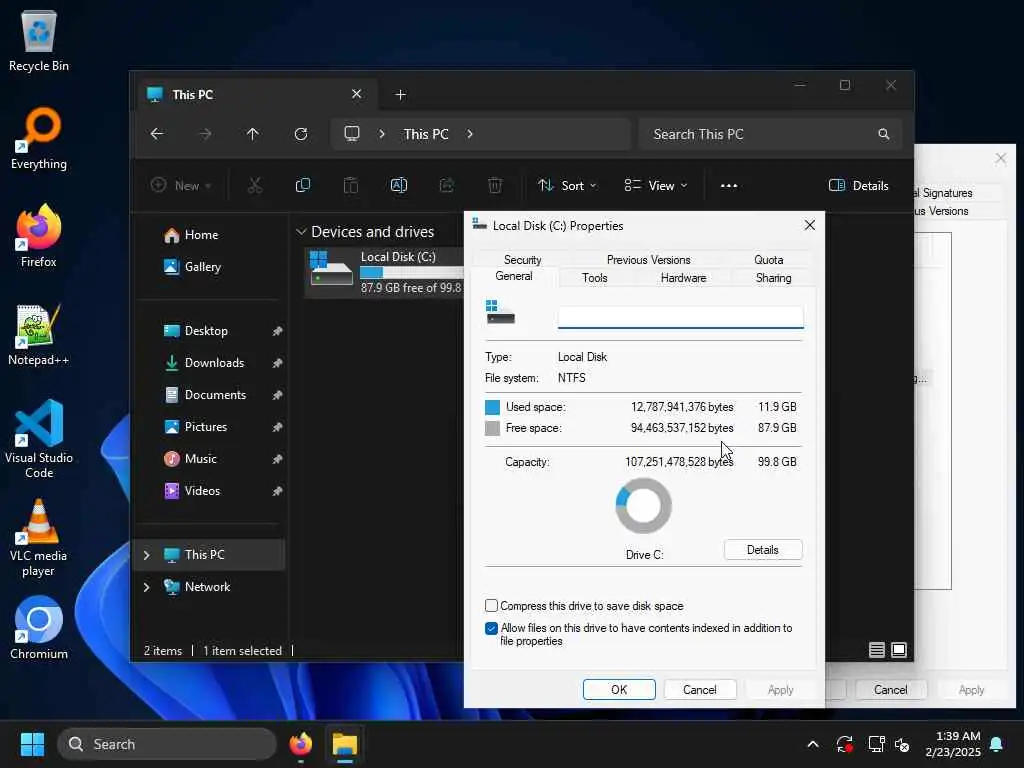Click the search magnifier in Explorer

[x=884, y=134]
